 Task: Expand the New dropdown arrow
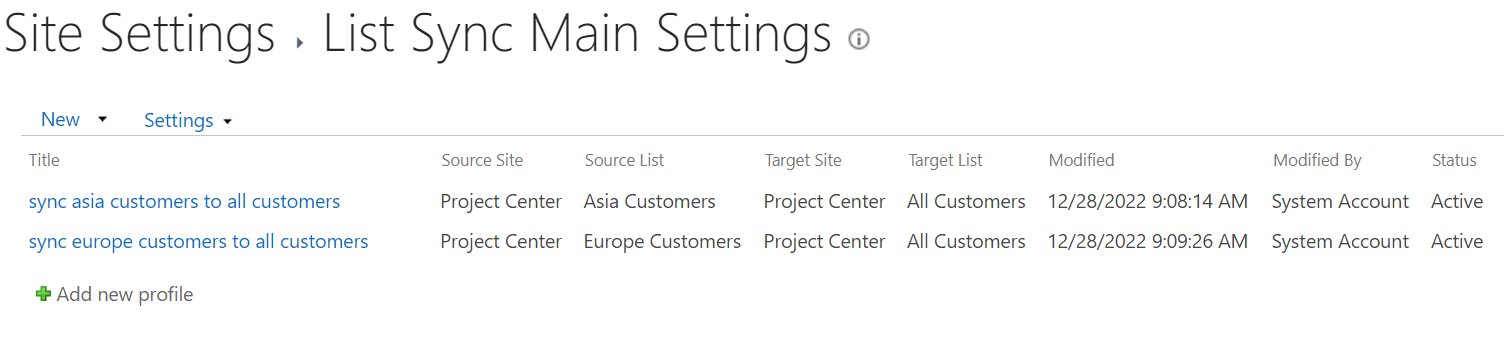pos(102,119)
